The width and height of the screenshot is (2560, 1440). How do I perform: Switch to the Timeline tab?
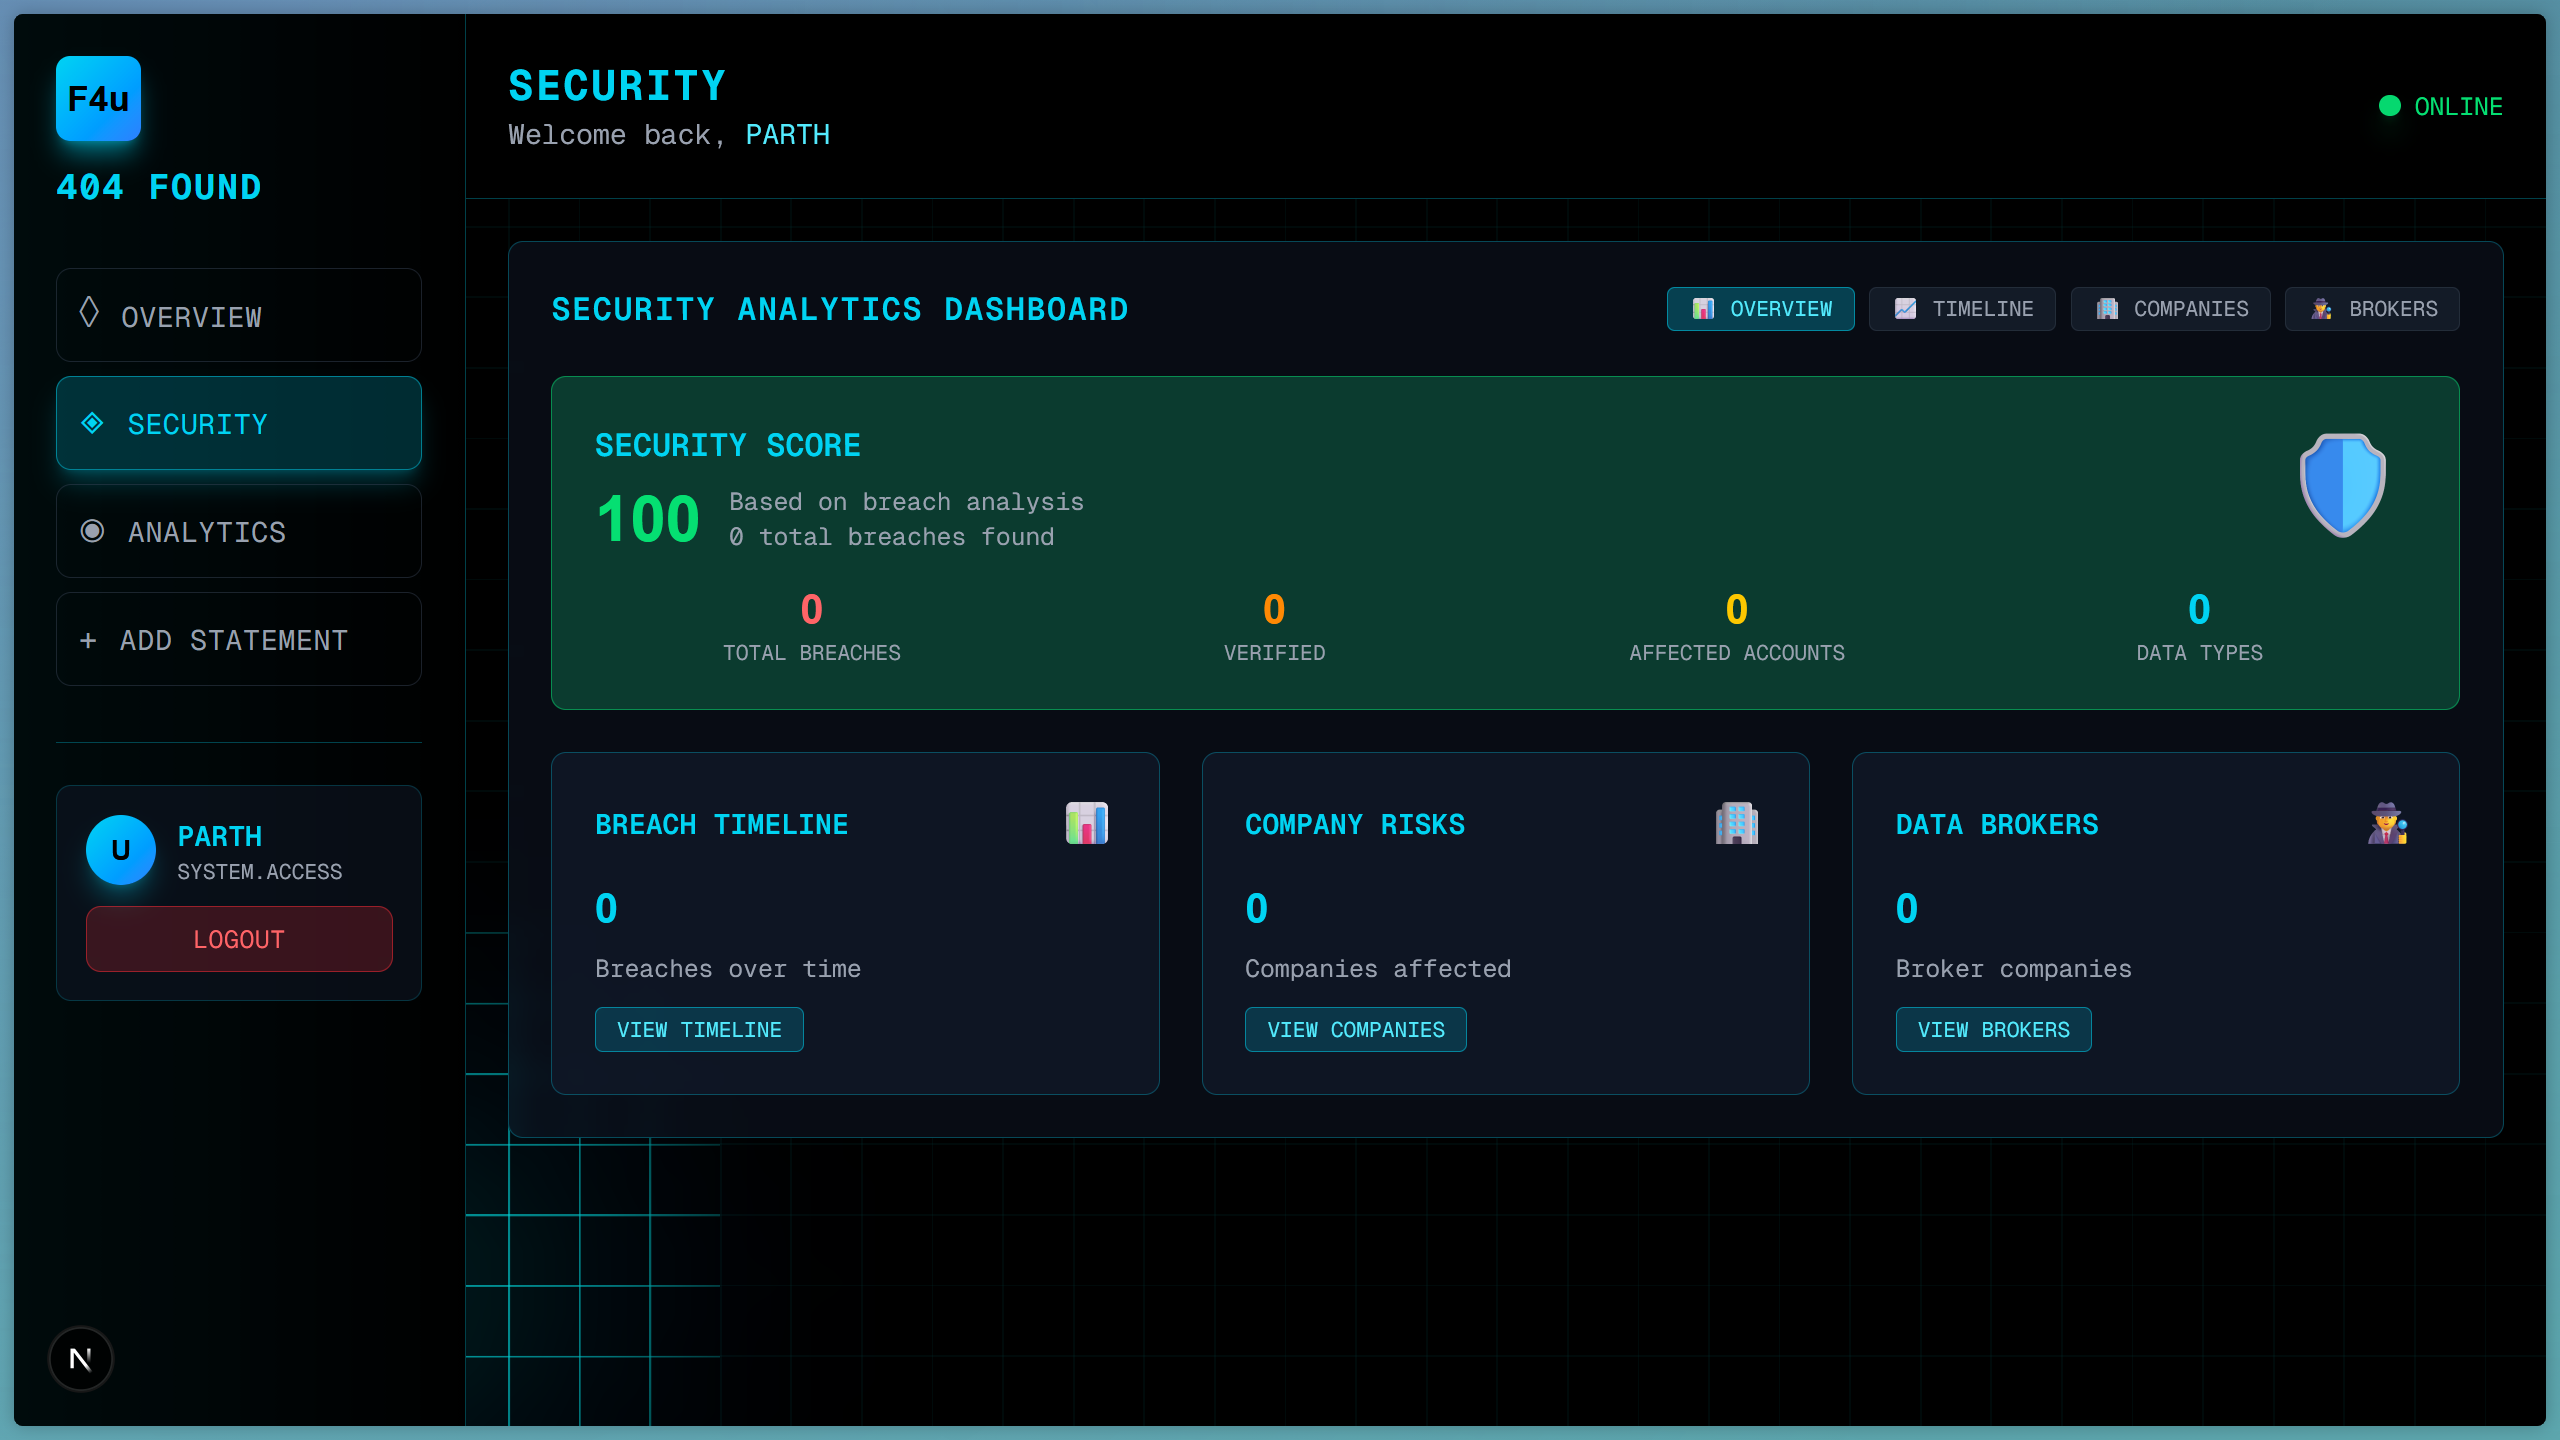coord(1962,309)
